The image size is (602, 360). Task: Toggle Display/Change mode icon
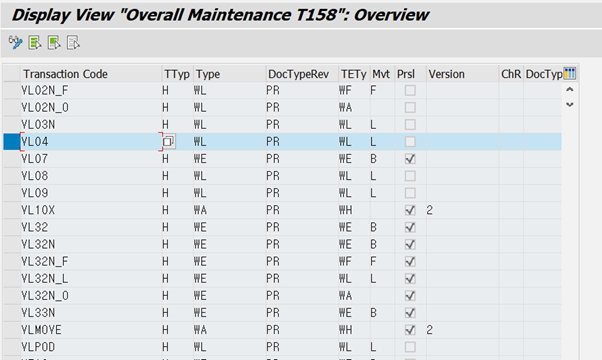pos(15,42)
